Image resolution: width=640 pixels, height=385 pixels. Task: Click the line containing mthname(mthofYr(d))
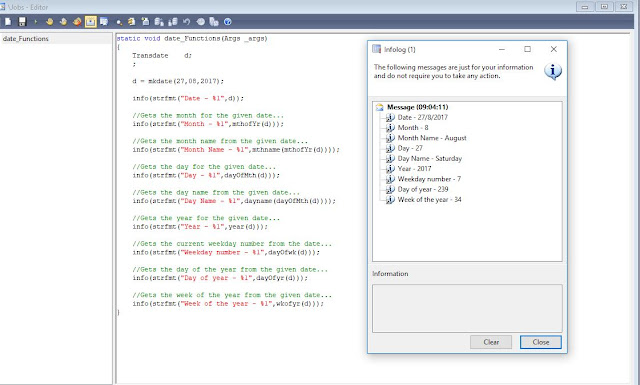point(236,150)
